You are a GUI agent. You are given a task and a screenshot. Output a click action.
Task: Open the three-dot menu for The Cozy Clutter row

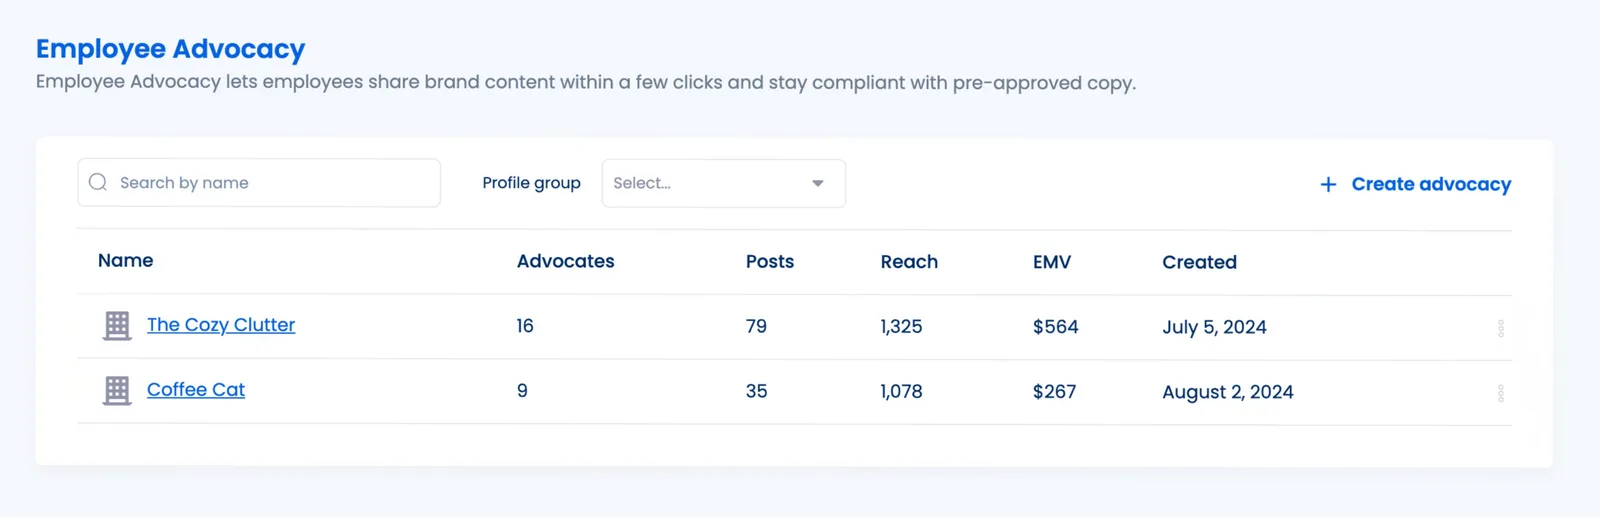pos(1500,328)
